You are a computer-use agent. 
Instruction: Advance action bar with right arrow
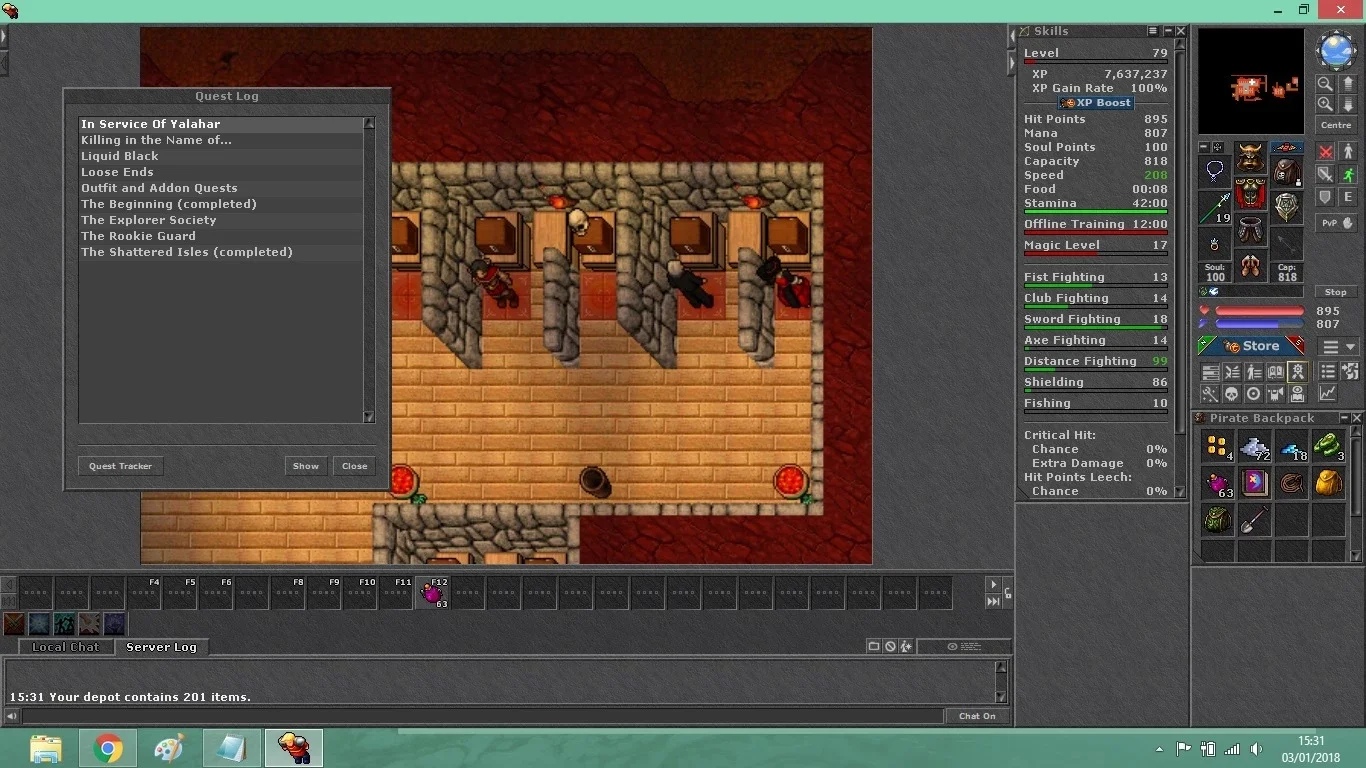click(x=993, y=584)
